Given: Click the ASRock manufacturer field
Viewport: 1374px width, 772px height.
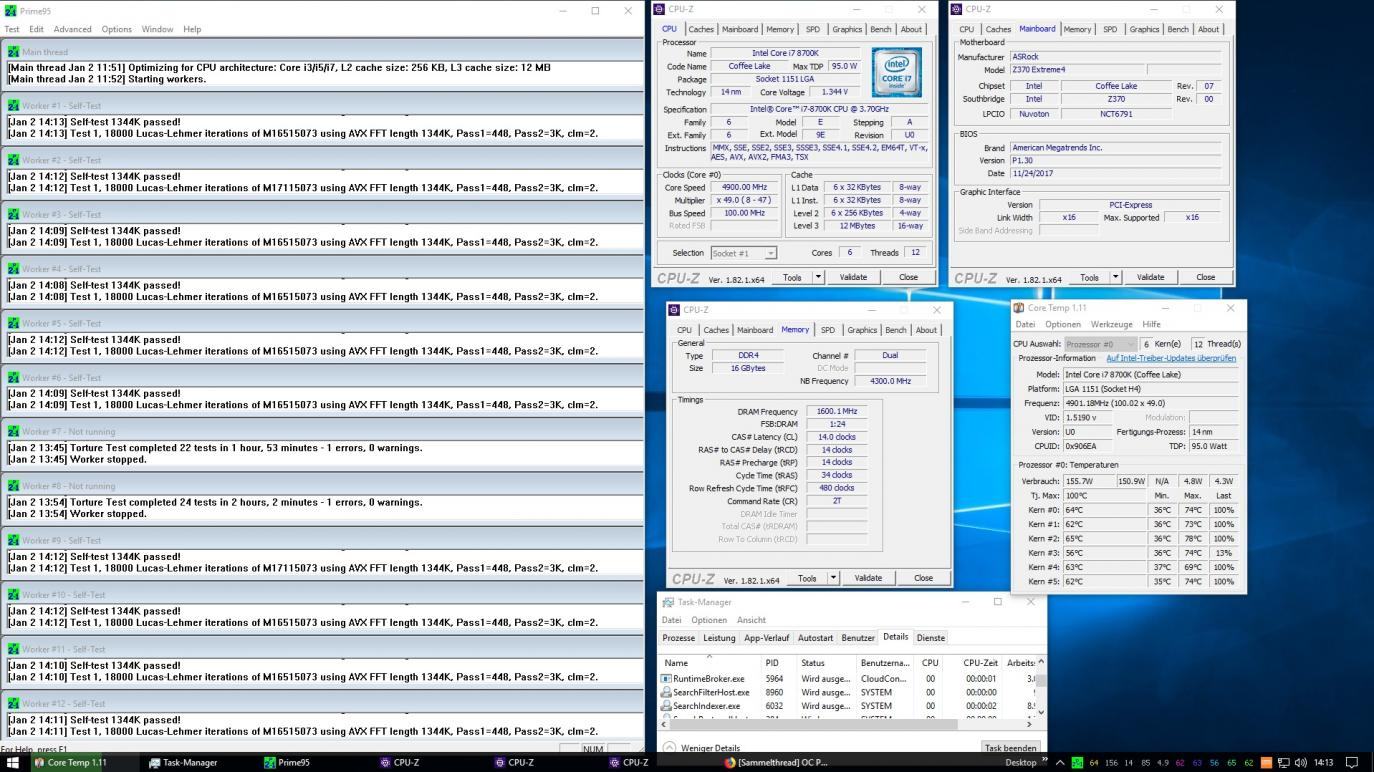Looking at the screenshot, I should click(1115, 57).
